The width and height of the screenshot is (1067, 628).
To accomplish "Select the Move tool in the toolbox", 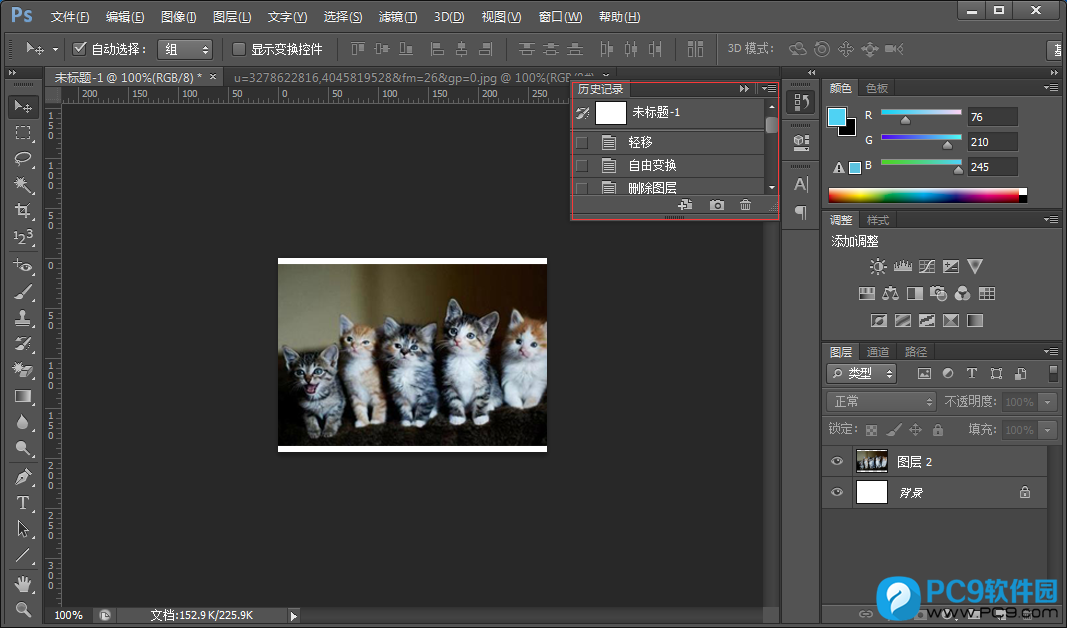I will click(x=23, y=107).
